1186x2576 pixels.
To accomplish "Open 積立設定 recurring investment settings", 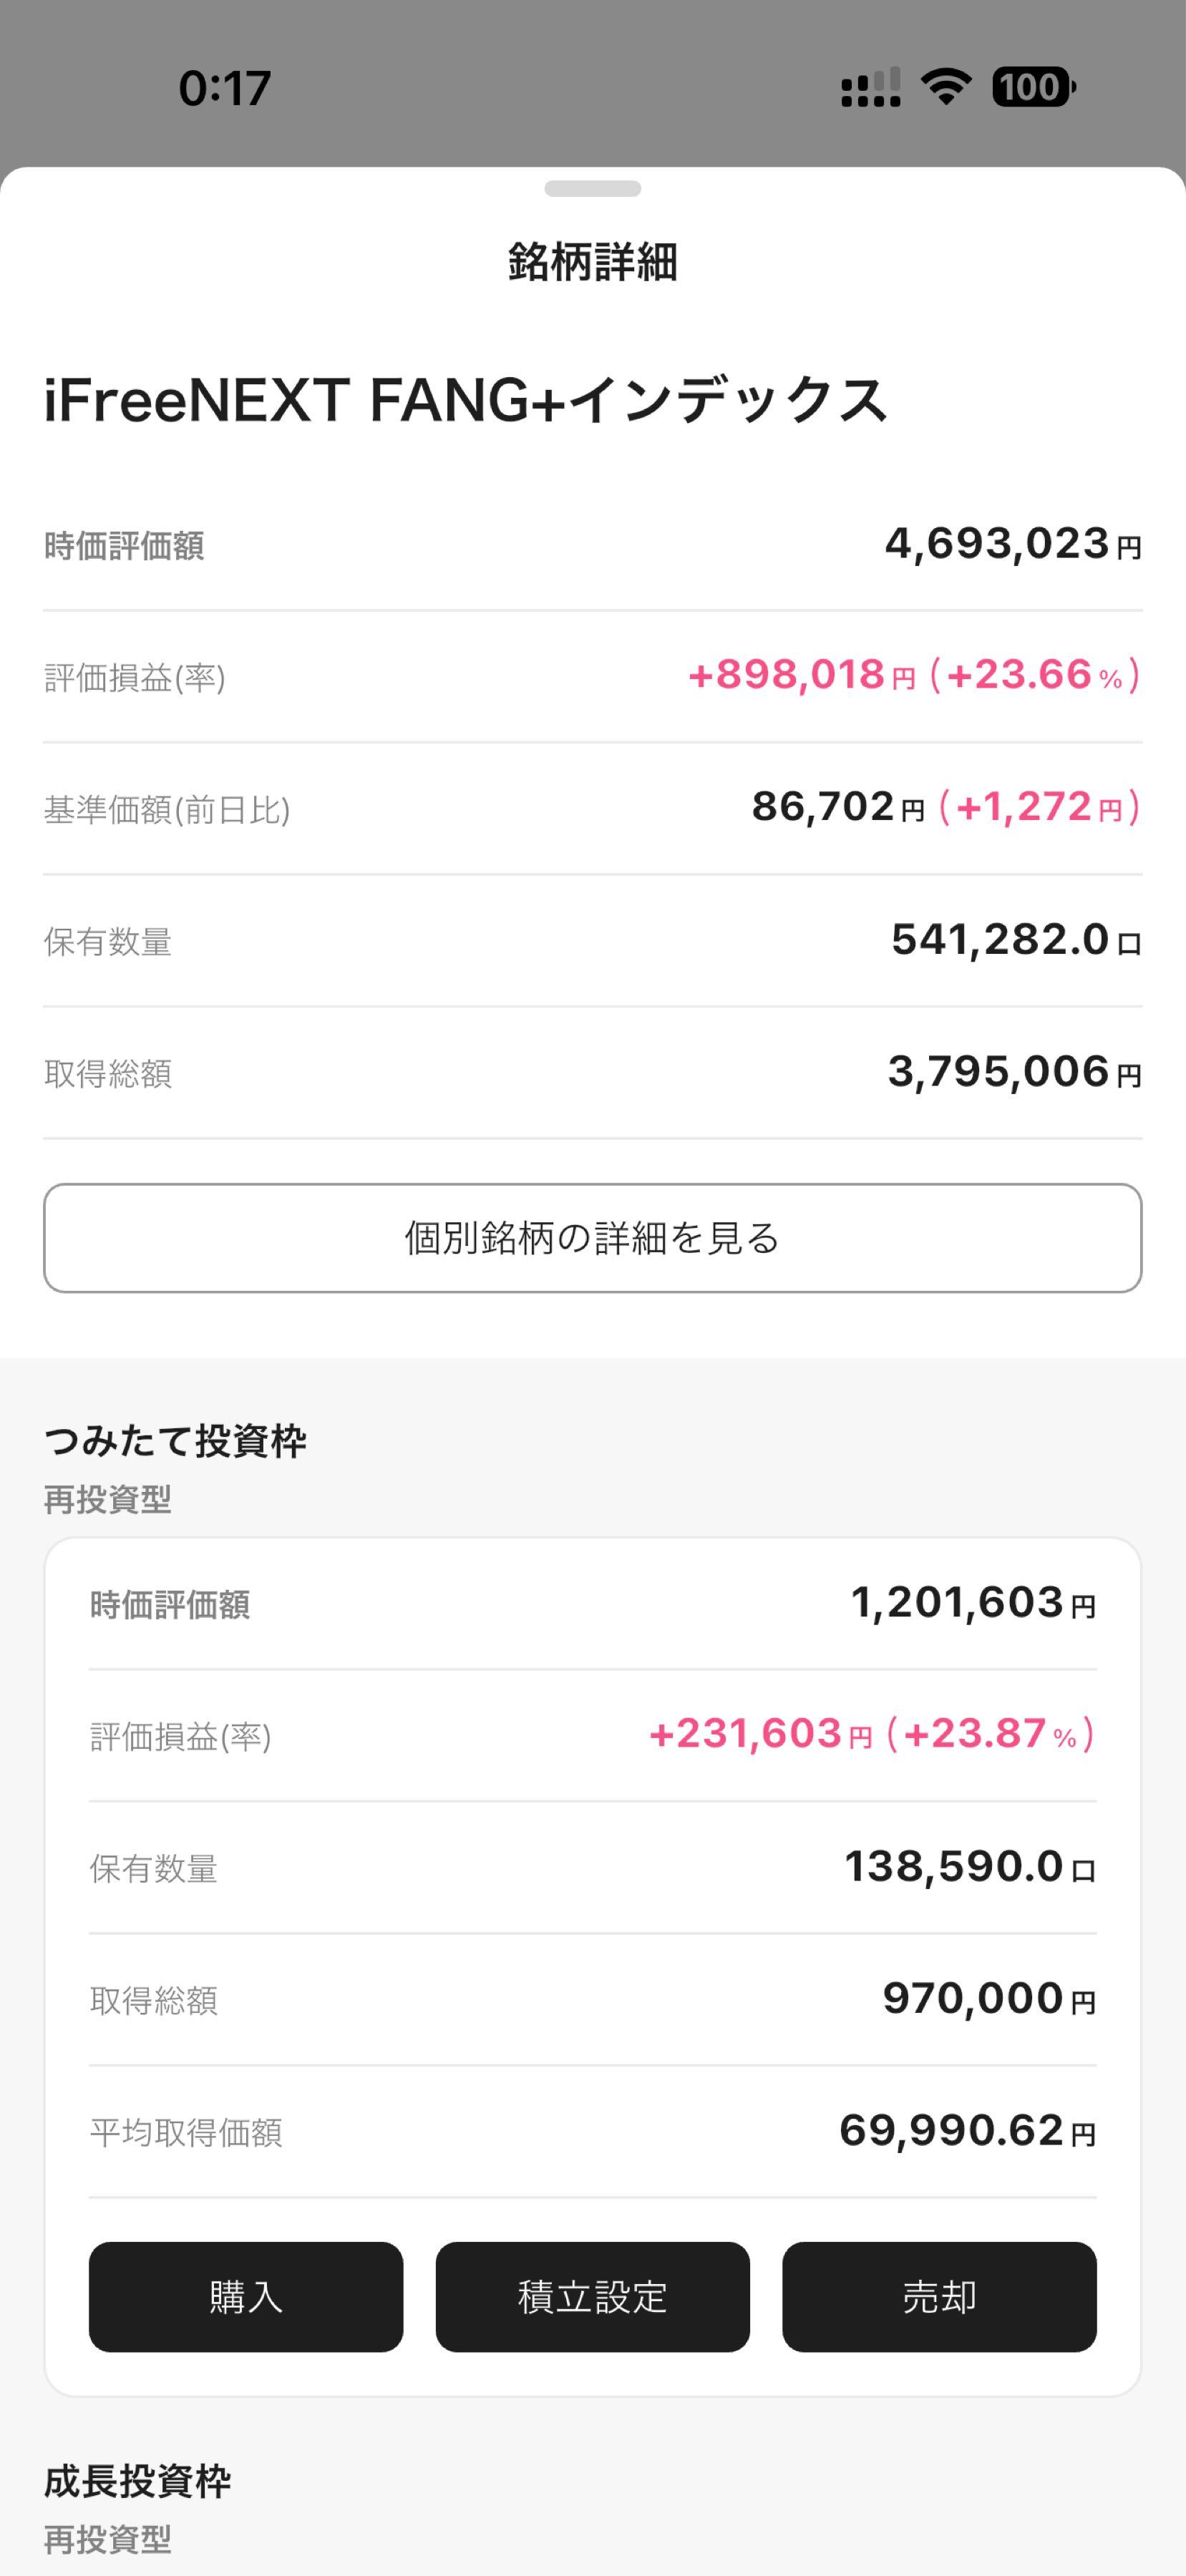I will point(592,2297).
